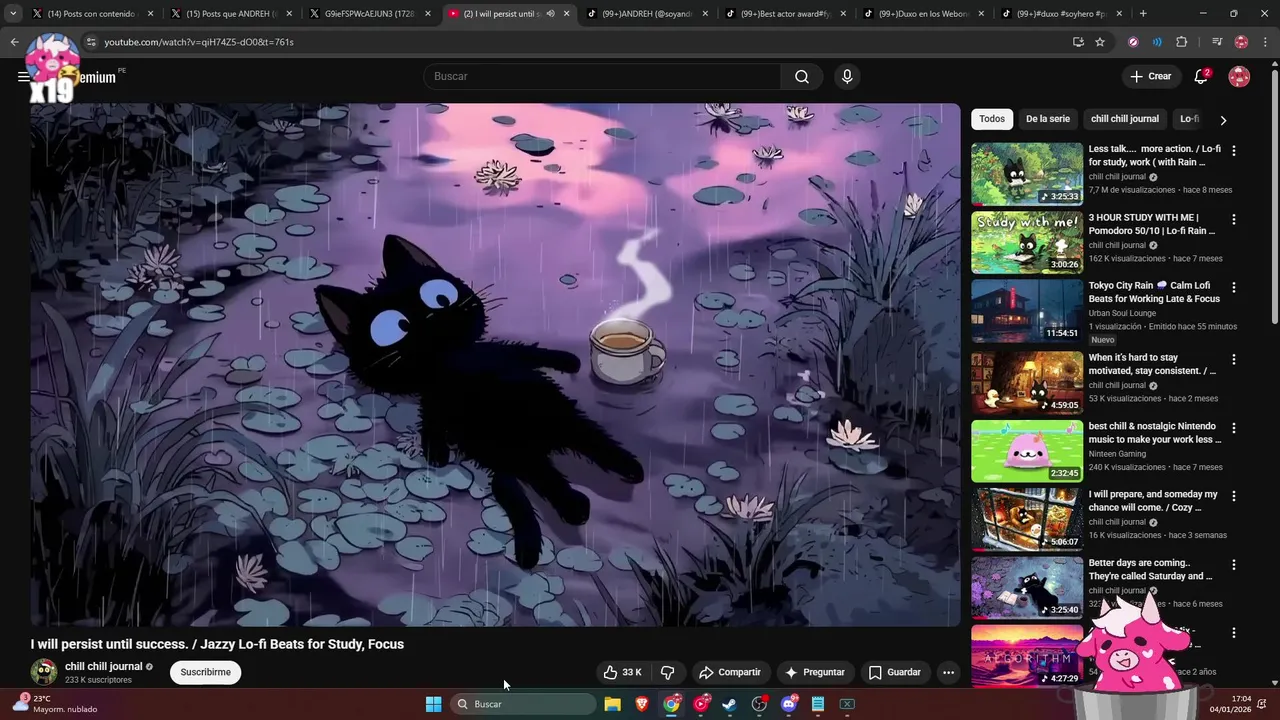Click the YouTube search input field
This screenshot has width=1280, height=720.
pos(602,77)
